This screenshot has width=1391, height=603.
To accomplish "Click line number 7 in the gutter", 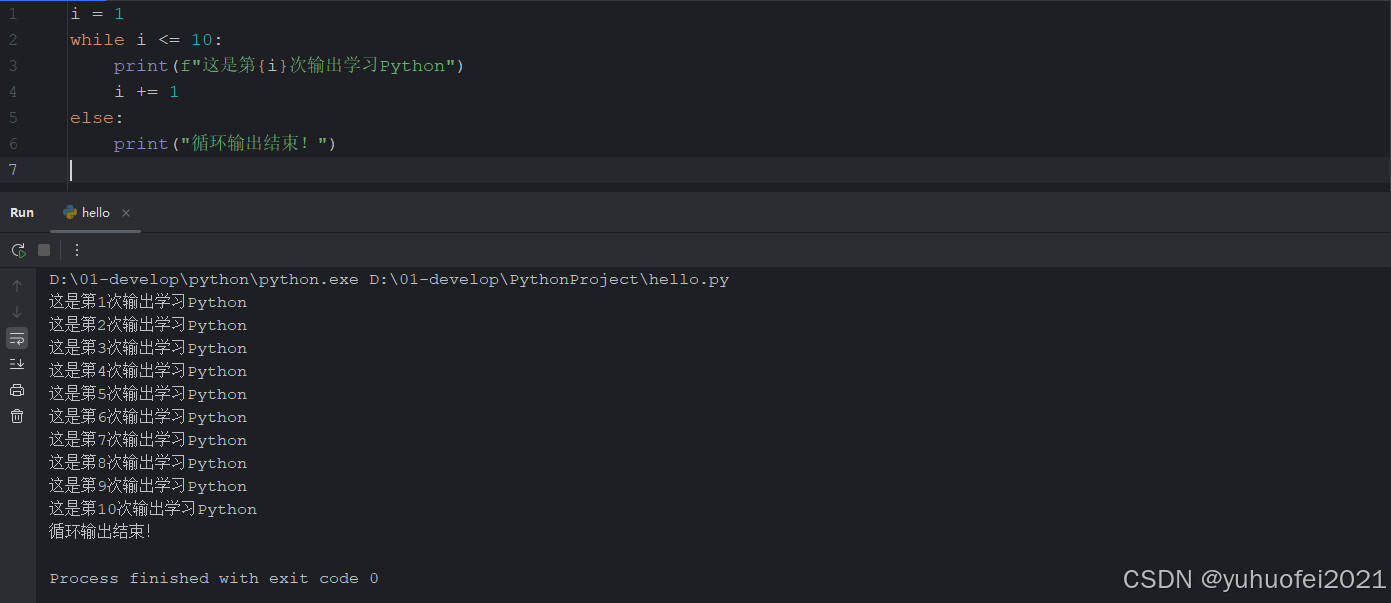I will tap(13, 170).
